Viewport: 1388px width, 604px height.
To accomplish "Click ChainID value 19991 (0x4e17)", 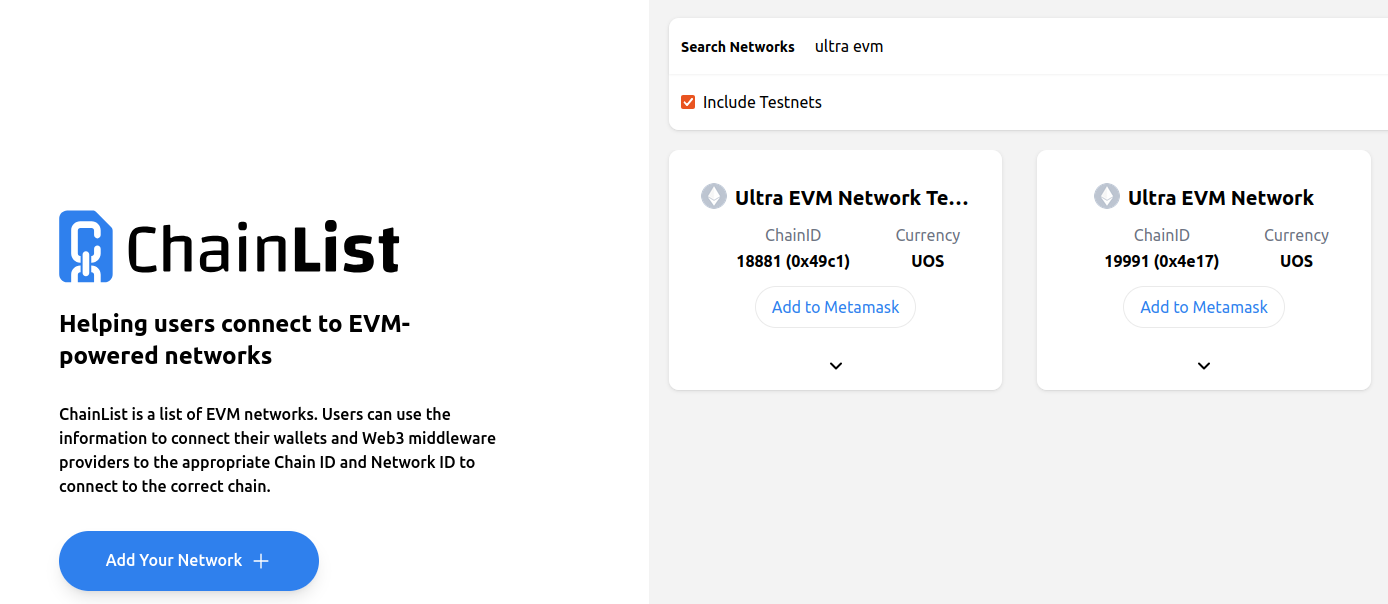I will coord(1162,261).
